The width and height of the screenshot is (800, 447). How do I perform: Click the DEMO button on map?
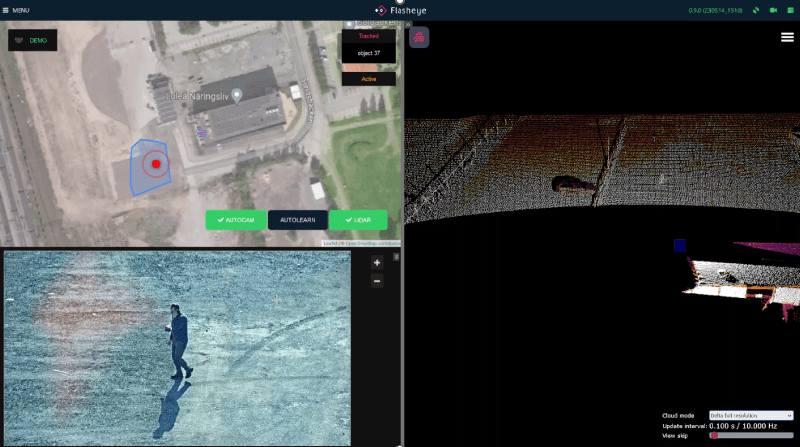coord(33,40)
